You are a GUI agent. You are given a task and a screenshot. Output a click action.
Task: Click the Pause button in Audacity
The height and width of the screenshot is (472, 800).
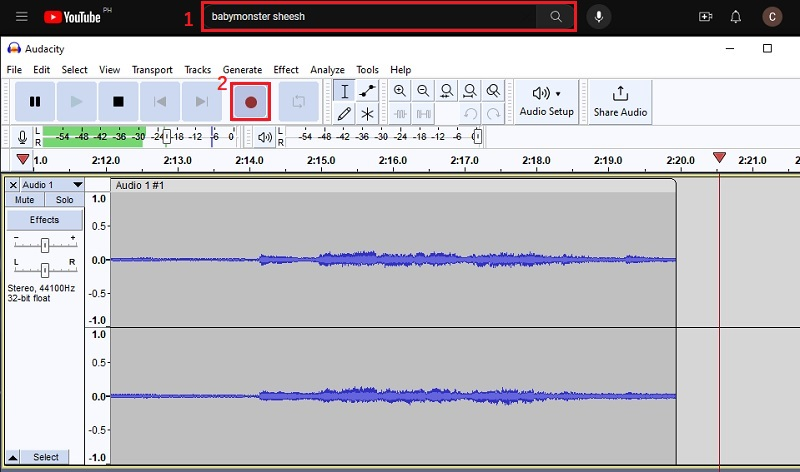35,102
